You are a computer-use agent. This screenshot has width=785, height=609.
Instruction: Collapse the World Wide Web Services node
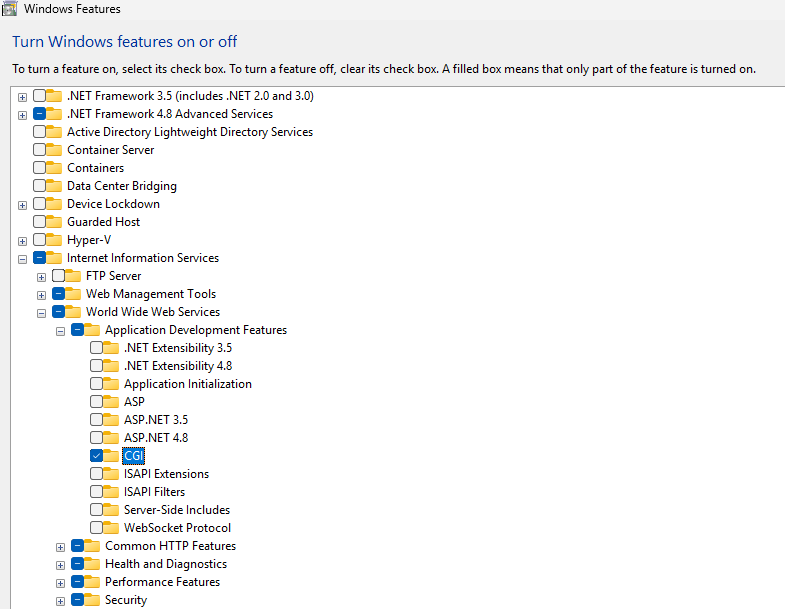click(x=42, y=314)
